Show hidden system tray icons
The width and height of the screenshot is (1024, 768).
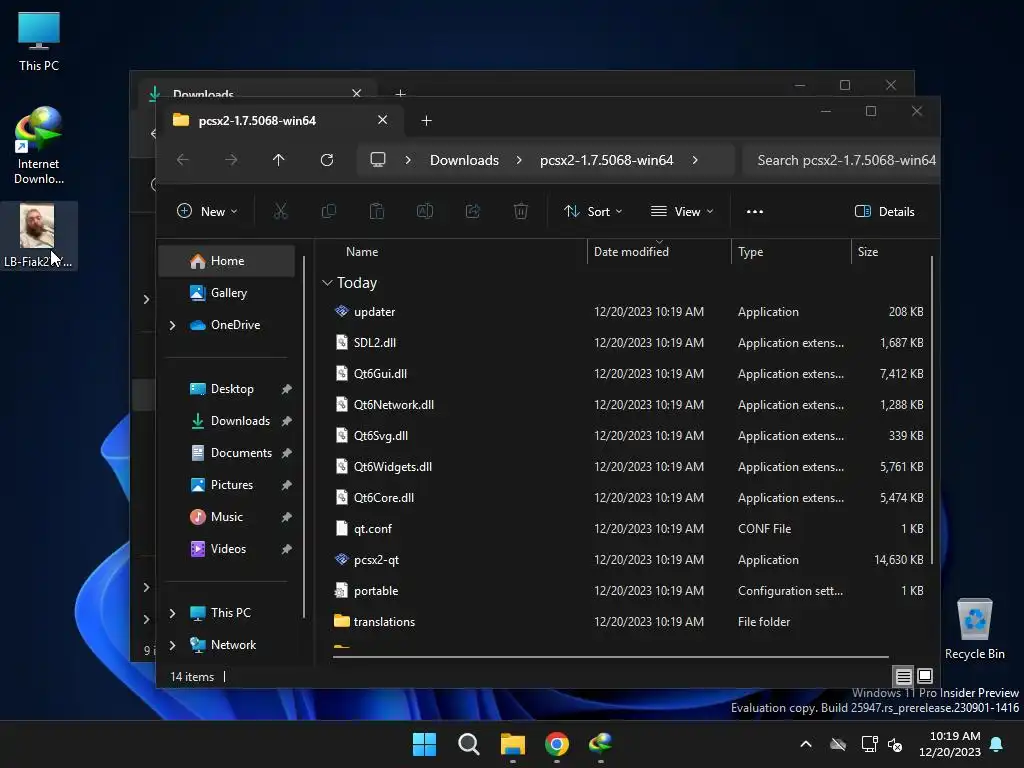coord(806,744)
